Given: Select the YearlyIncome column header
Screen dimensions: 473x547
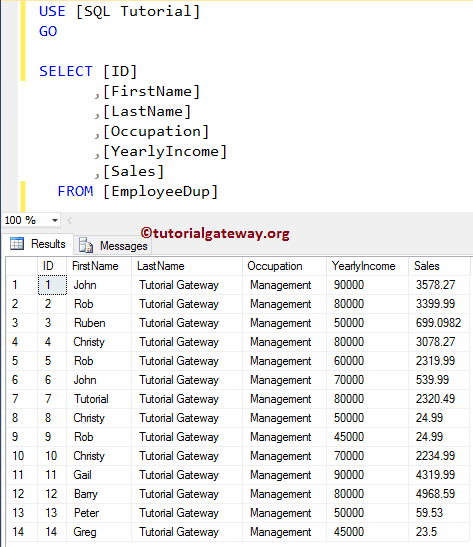Looking at the screenshot, I should [x=367, y=266].
